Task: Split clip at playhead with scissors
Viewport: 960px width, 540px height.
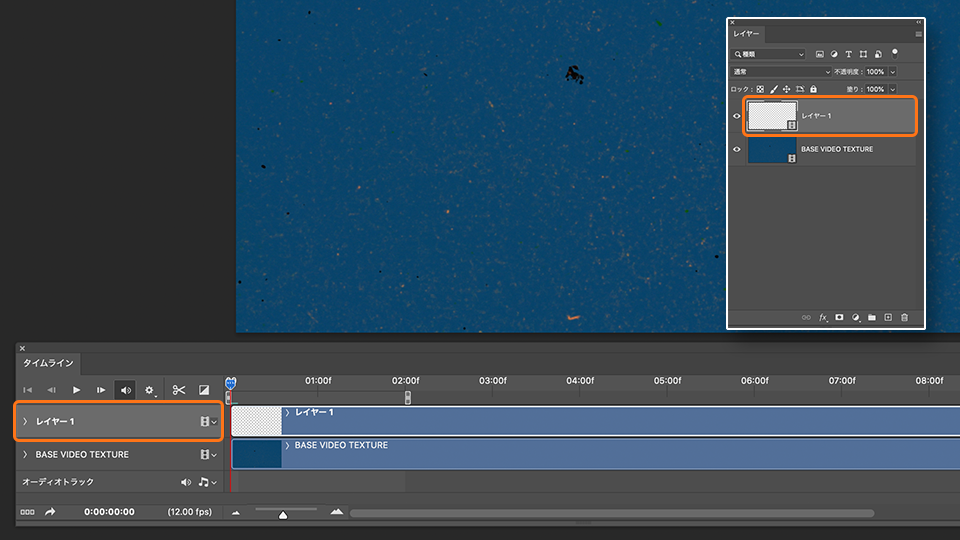Action: pos(179,390)
